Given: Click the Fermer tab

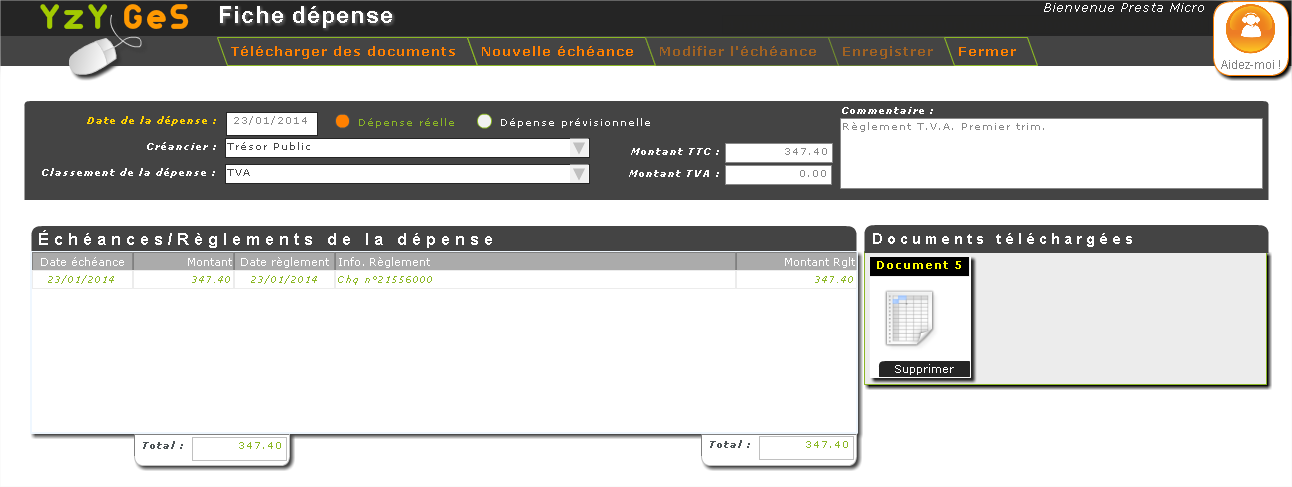Looking at the screenshot, I should pos(987,51).
